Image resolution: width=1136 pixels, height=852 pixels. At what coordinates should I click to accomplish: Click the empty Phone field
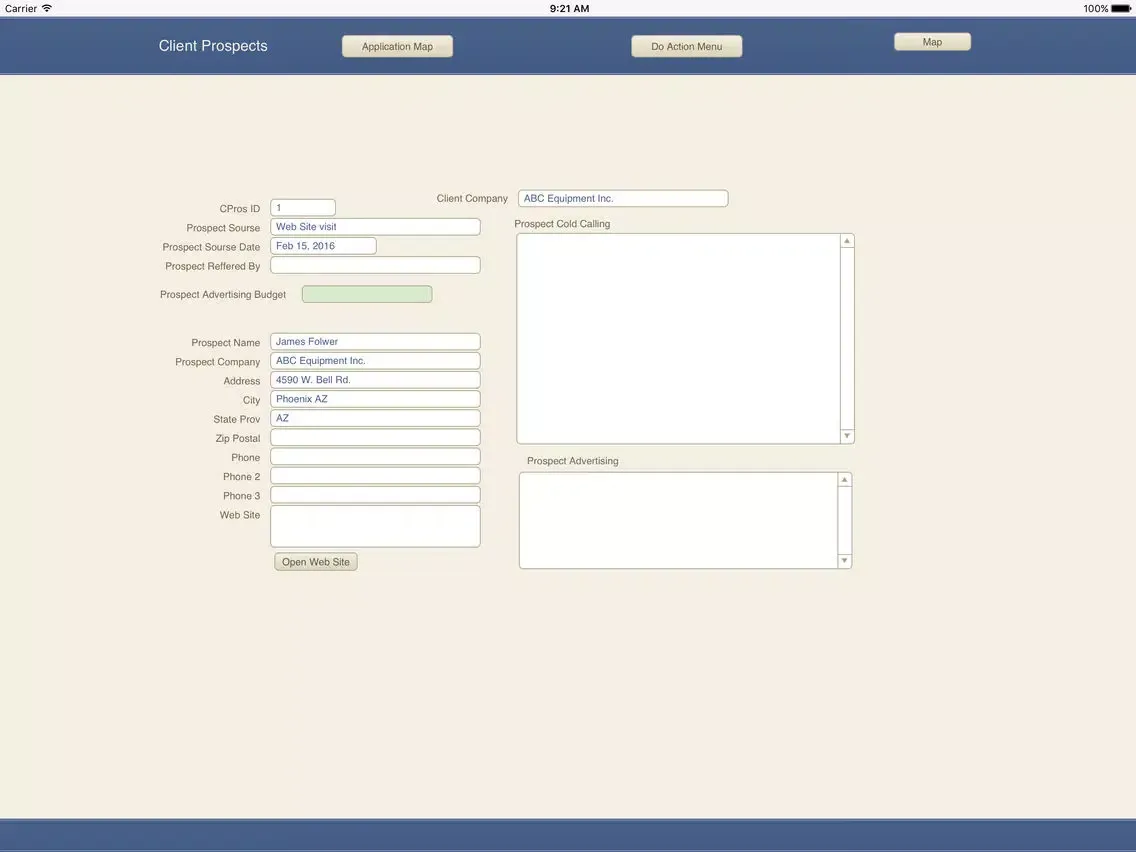[x=375, y=456]
